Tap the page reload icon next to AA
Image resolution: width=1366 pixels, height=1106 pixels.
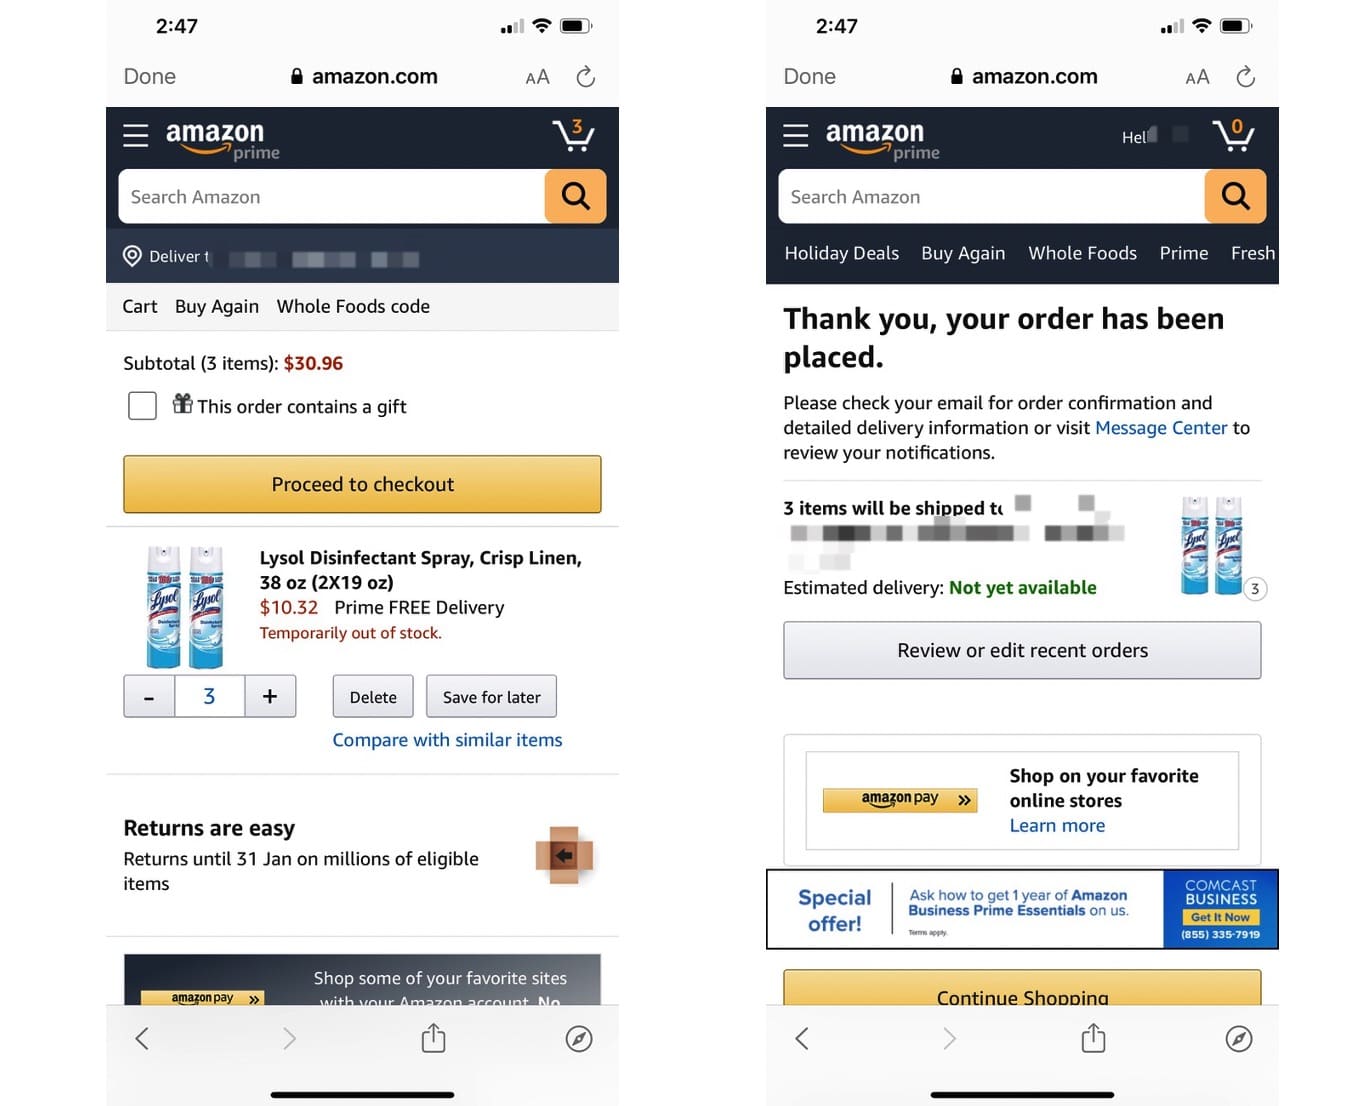[585, 76]
